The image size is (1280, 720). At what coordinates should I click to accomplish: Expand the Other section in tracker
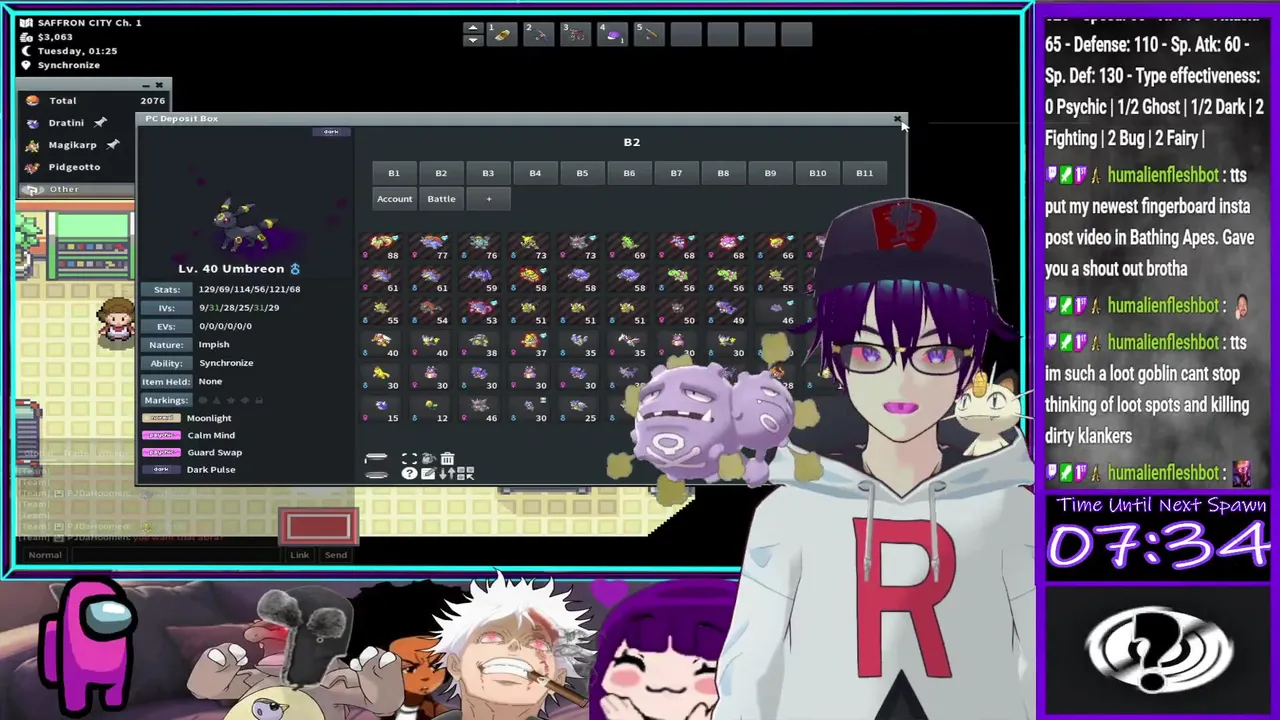pyautogui.click(x=75, y=189)
